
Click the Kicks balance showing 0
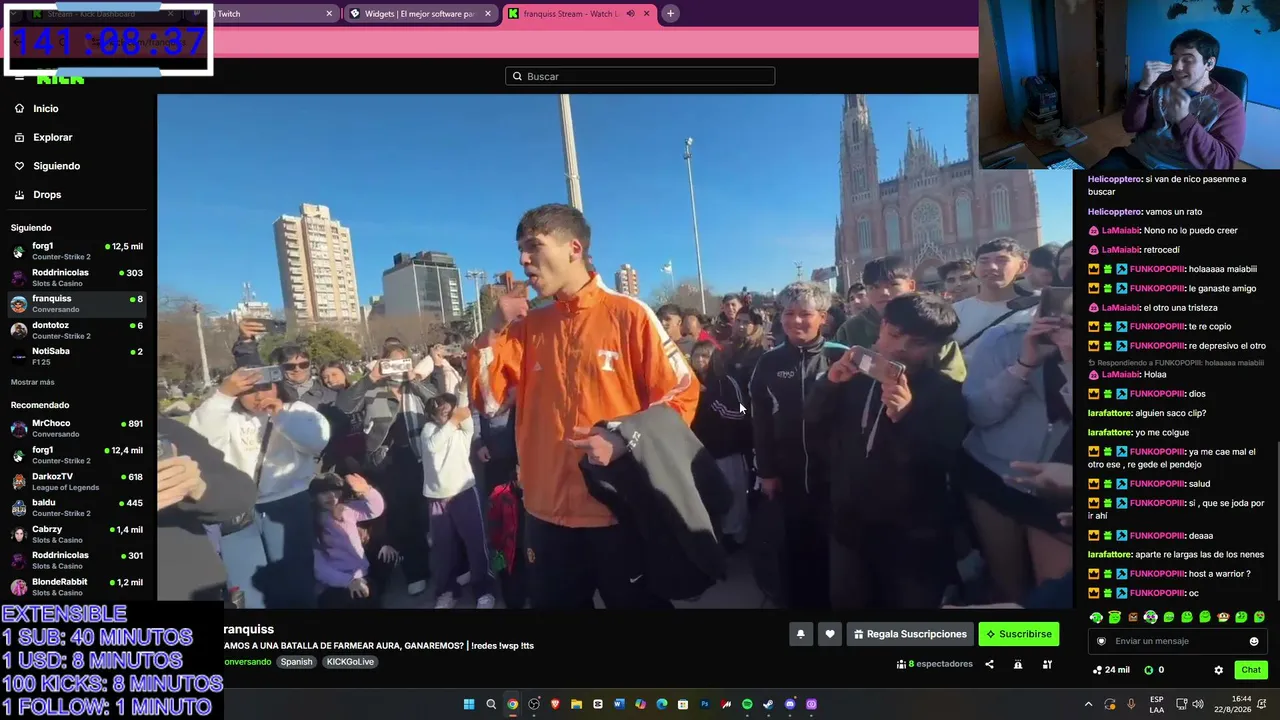click(1154, 670)
